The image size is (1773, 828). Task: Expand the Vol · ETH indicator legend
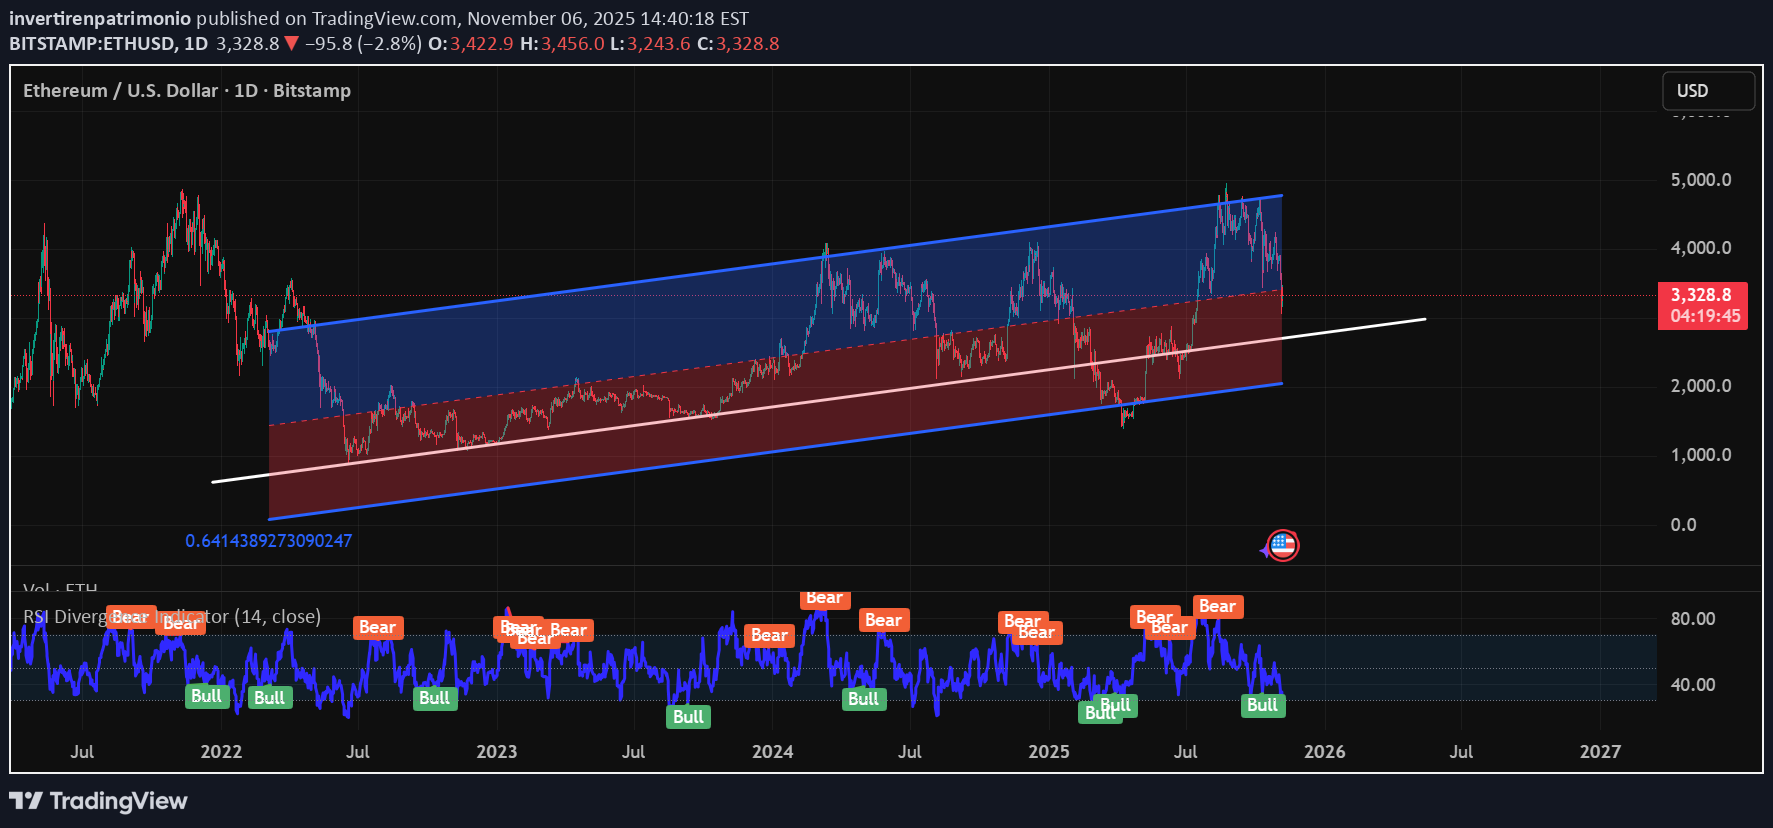(x=60, y=587)
